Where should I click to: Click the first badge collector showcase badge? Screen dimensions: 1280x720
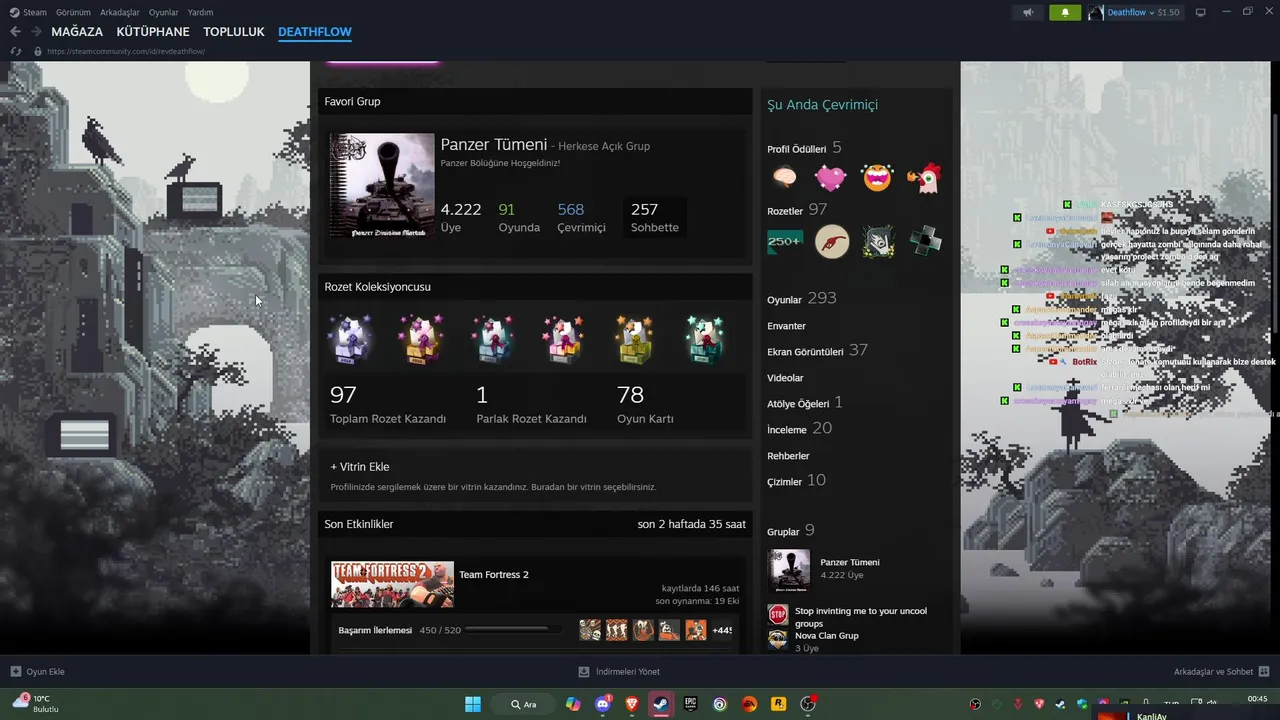(x=350, y=340)
